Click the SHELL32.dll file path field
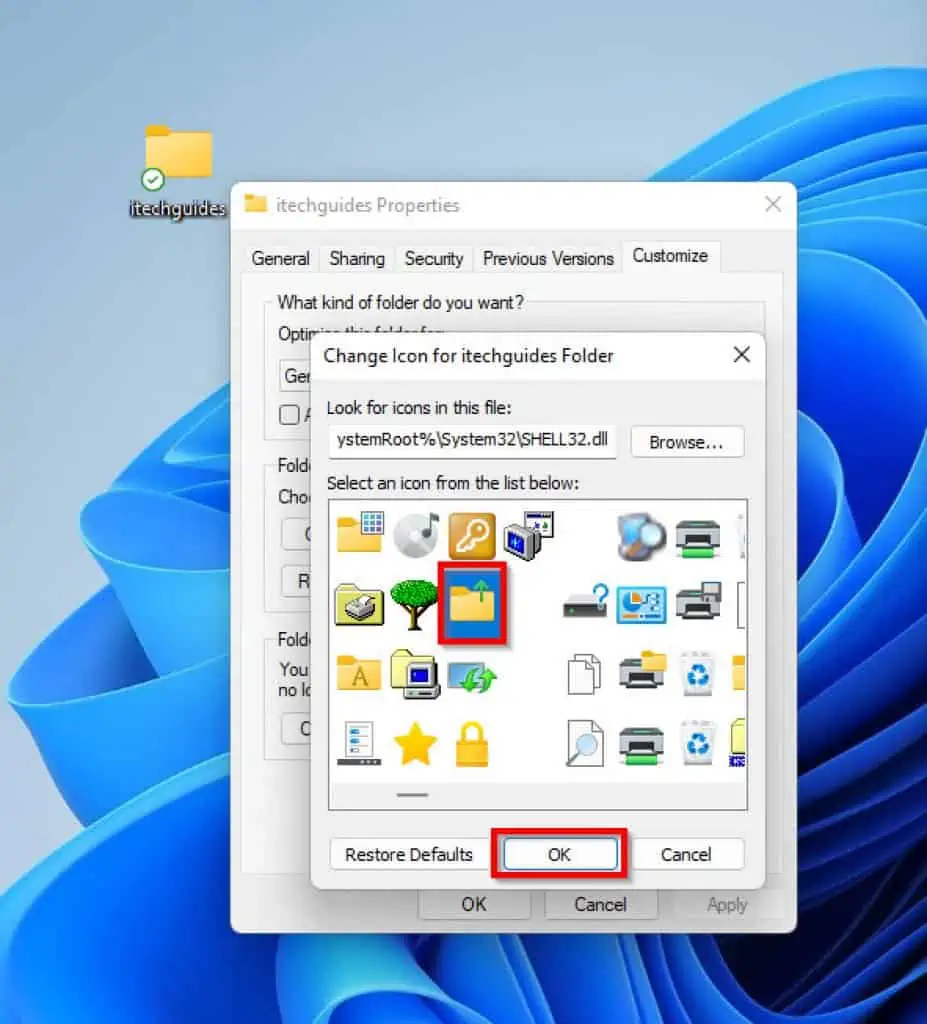The height and width of the screenshot is (1024, 927). (472, 442)
